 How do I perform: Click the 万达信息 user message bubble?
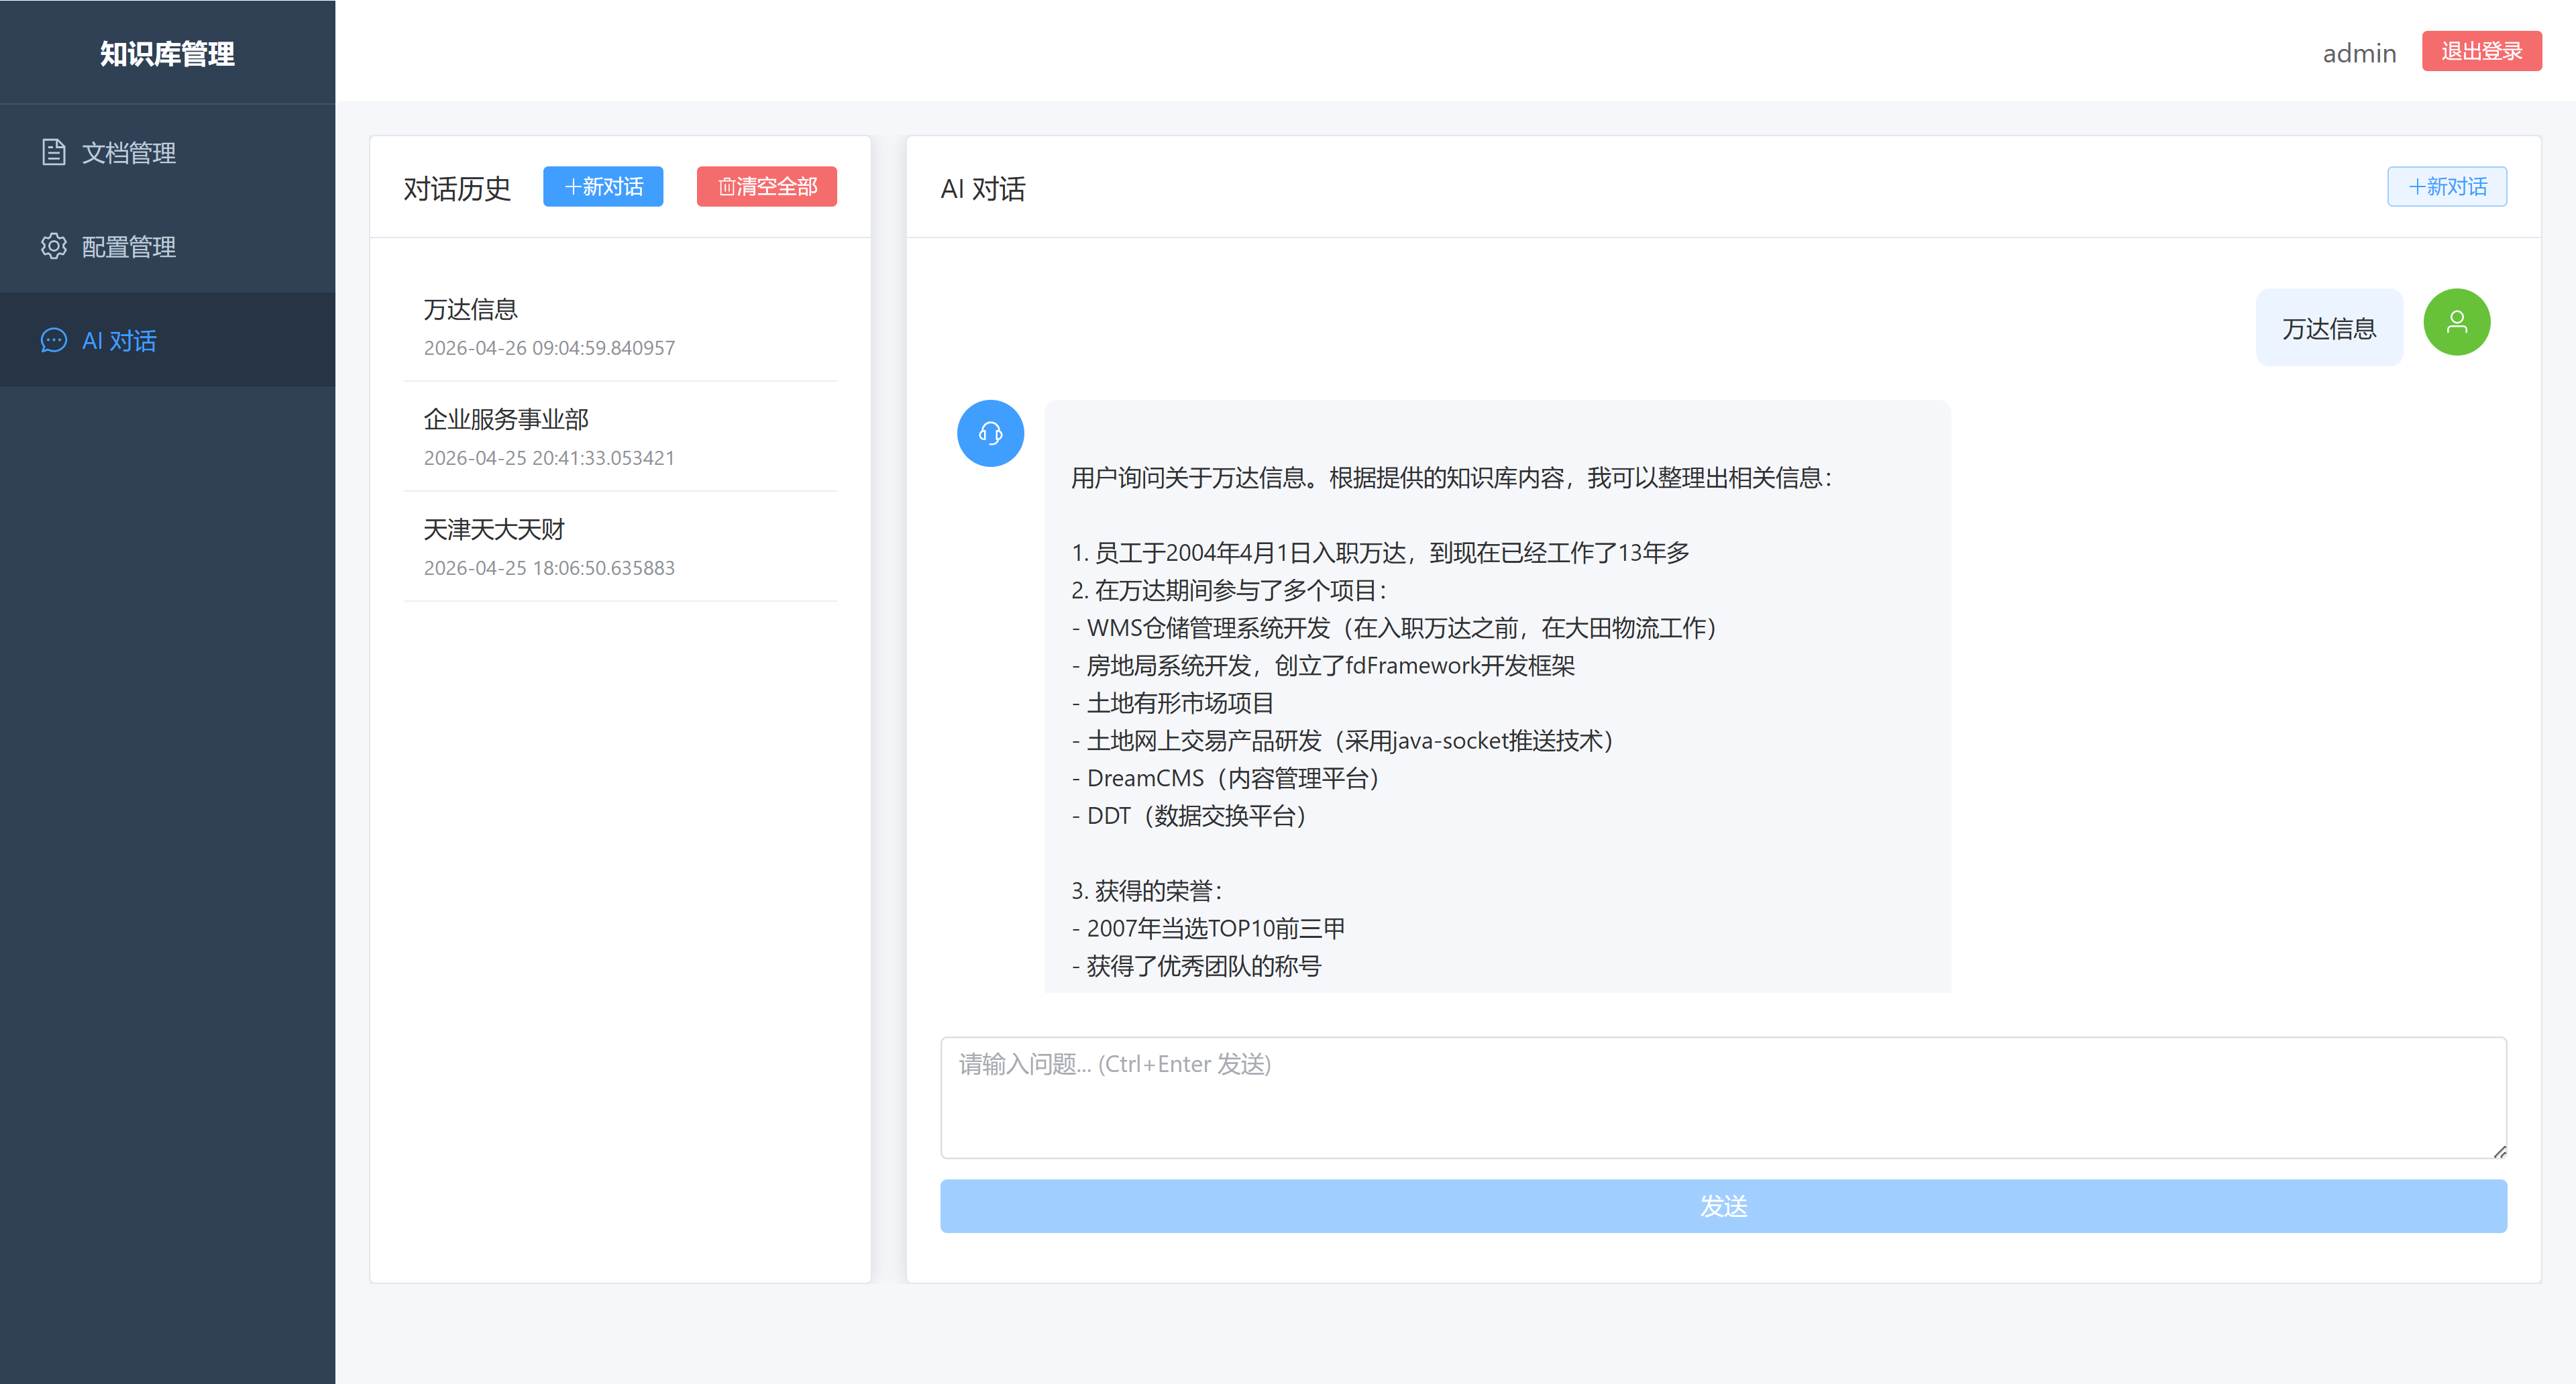(2329, 328)
